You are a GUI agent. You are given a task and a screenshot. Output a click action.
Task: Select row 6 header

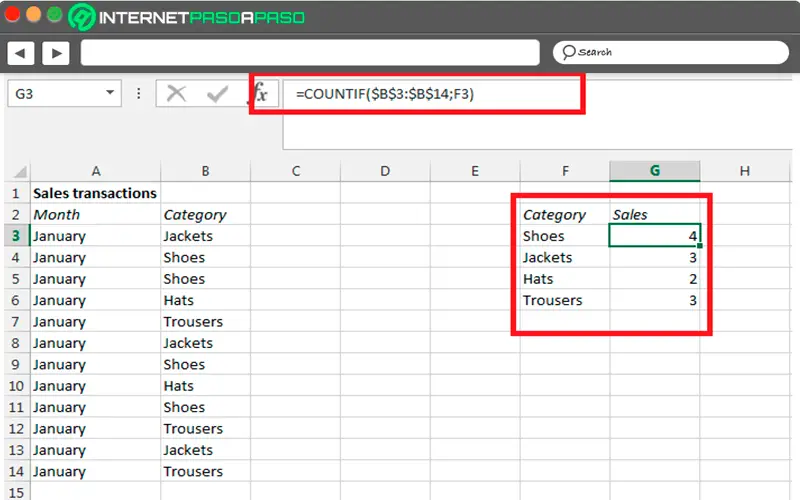(16, 301)
